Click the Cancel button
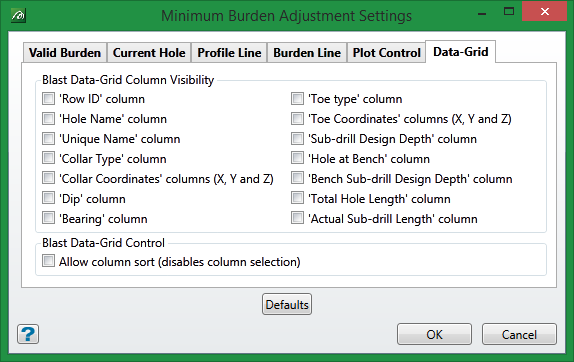 [519, 334]
